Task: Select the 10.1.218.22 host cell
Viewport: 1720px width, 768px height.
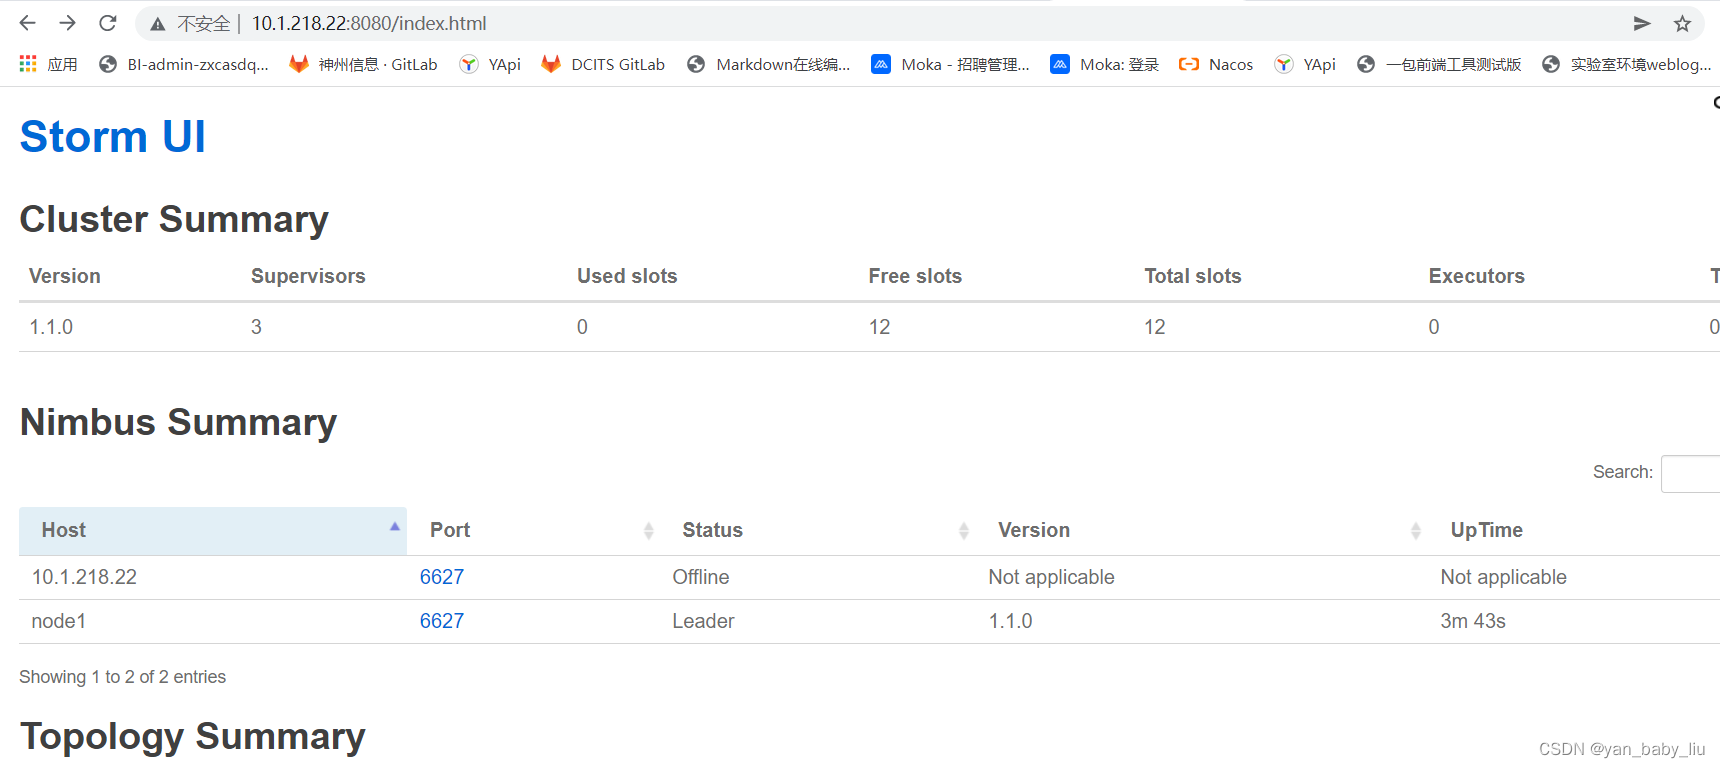Action: point(84,577)
